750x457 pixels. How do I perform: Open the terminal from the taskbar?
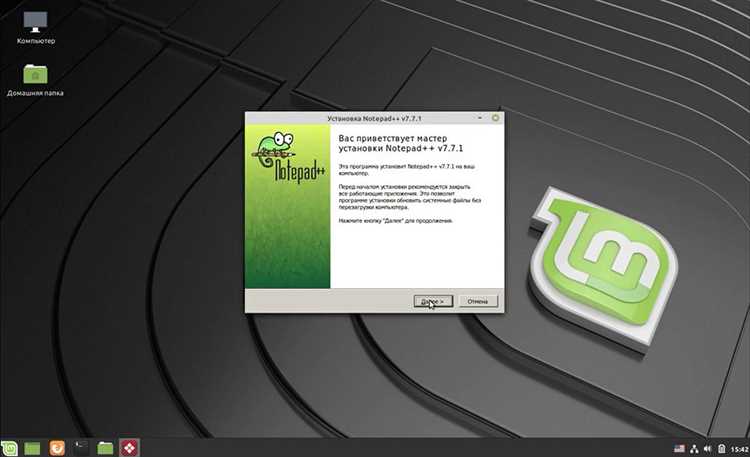click(81, 448)
